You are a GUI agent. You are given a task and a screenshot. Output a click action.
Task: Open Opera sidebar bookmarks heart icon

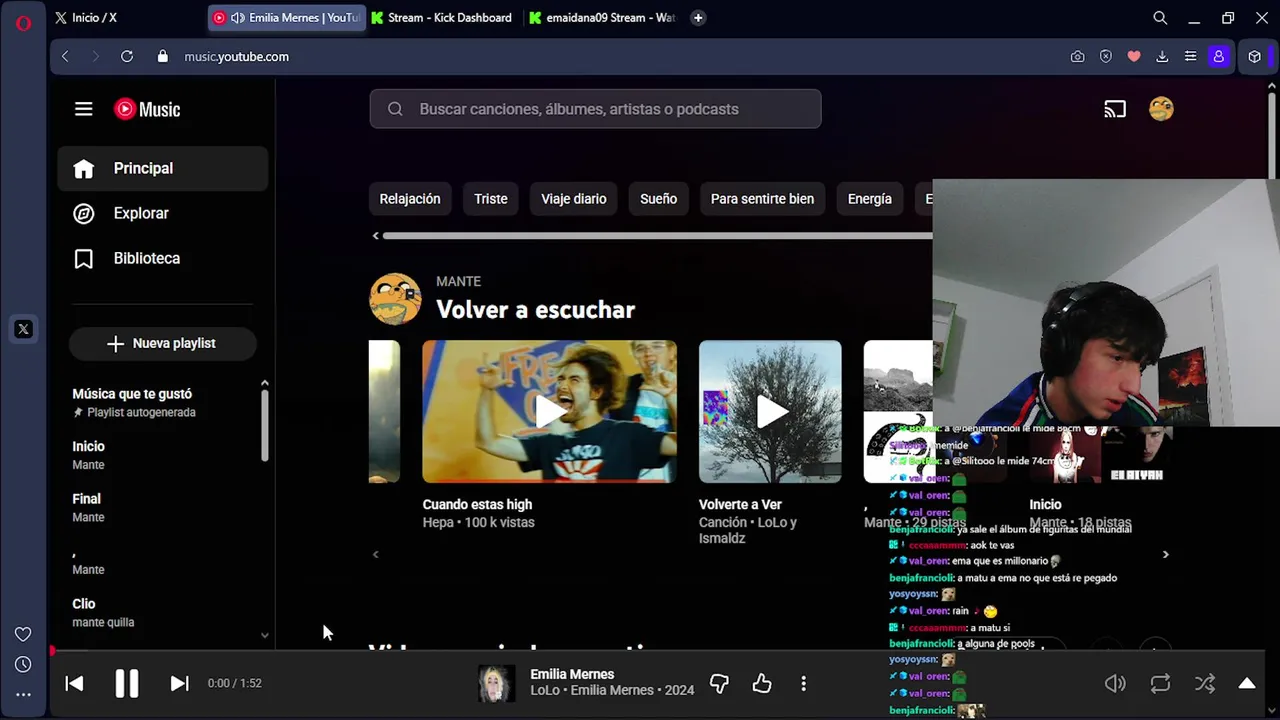pos(23,634)
